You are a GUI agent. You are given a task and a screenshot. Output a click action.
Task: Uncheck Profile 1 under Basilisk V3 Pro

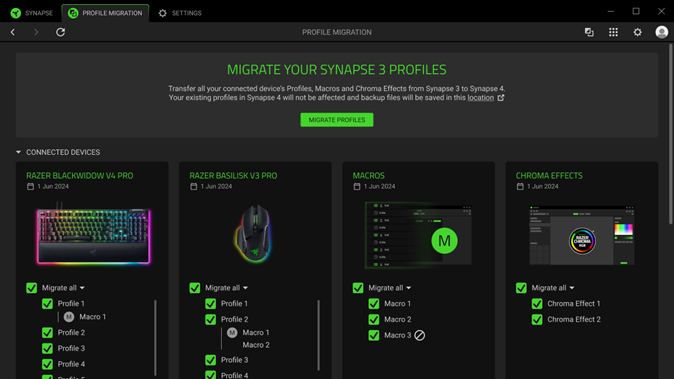pos(211,303)
